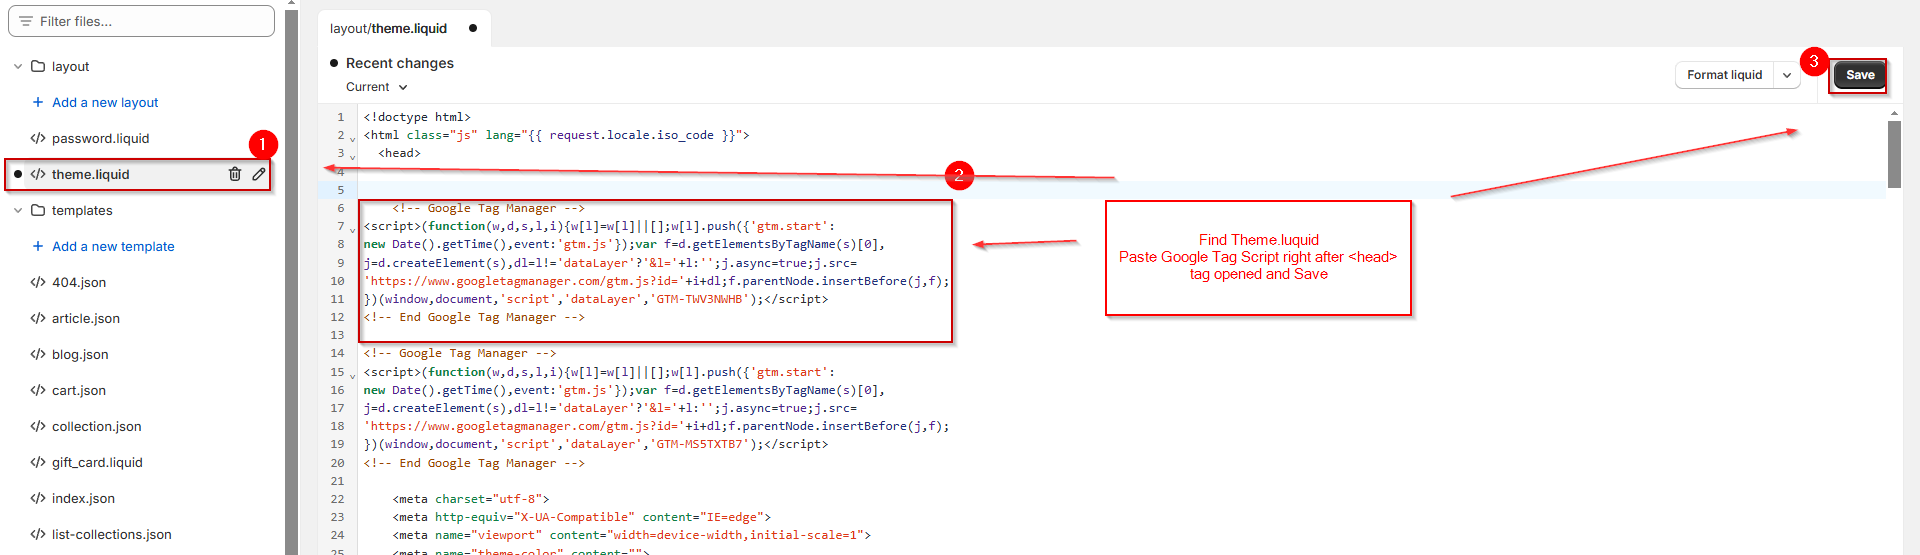The height and width of the screenshot is (555, 1920).
Task: Rename theme.liquid using the pencil icon
Action: [x=259, y=174]
